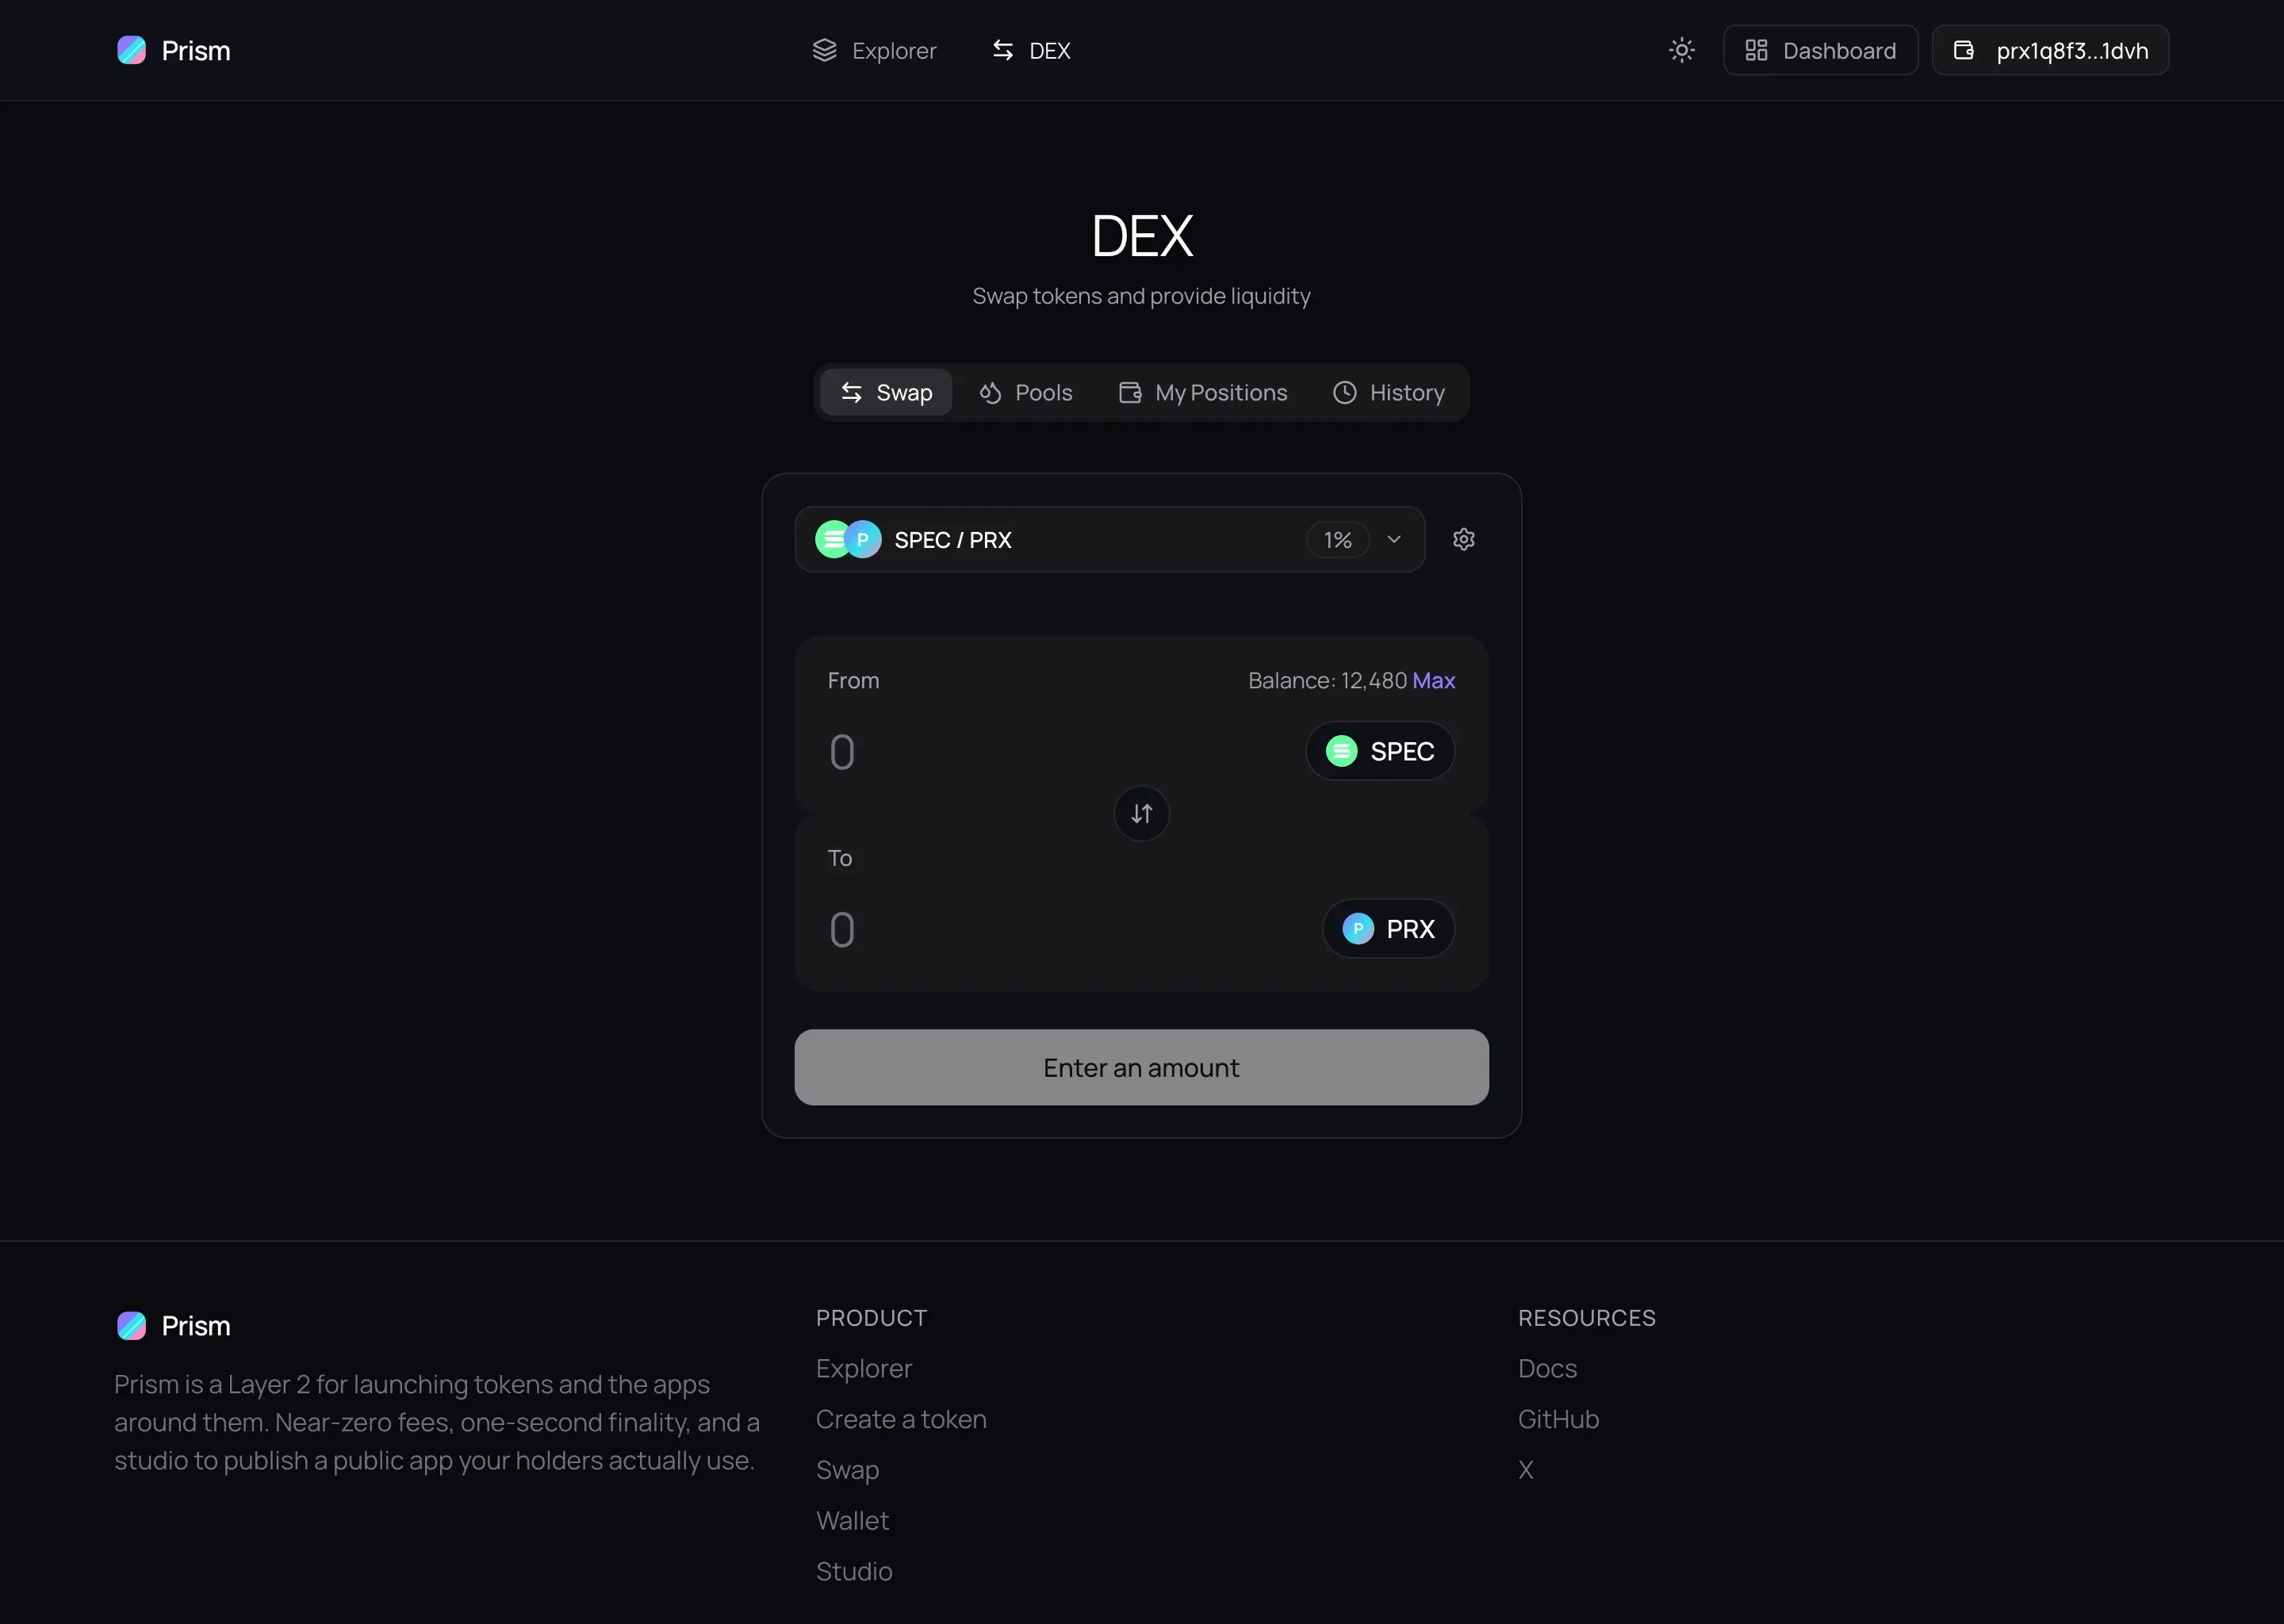This screenshot has height=1624, width=2284.
Task: Open the Docs resource link
Action: tap(1547, 1368)
